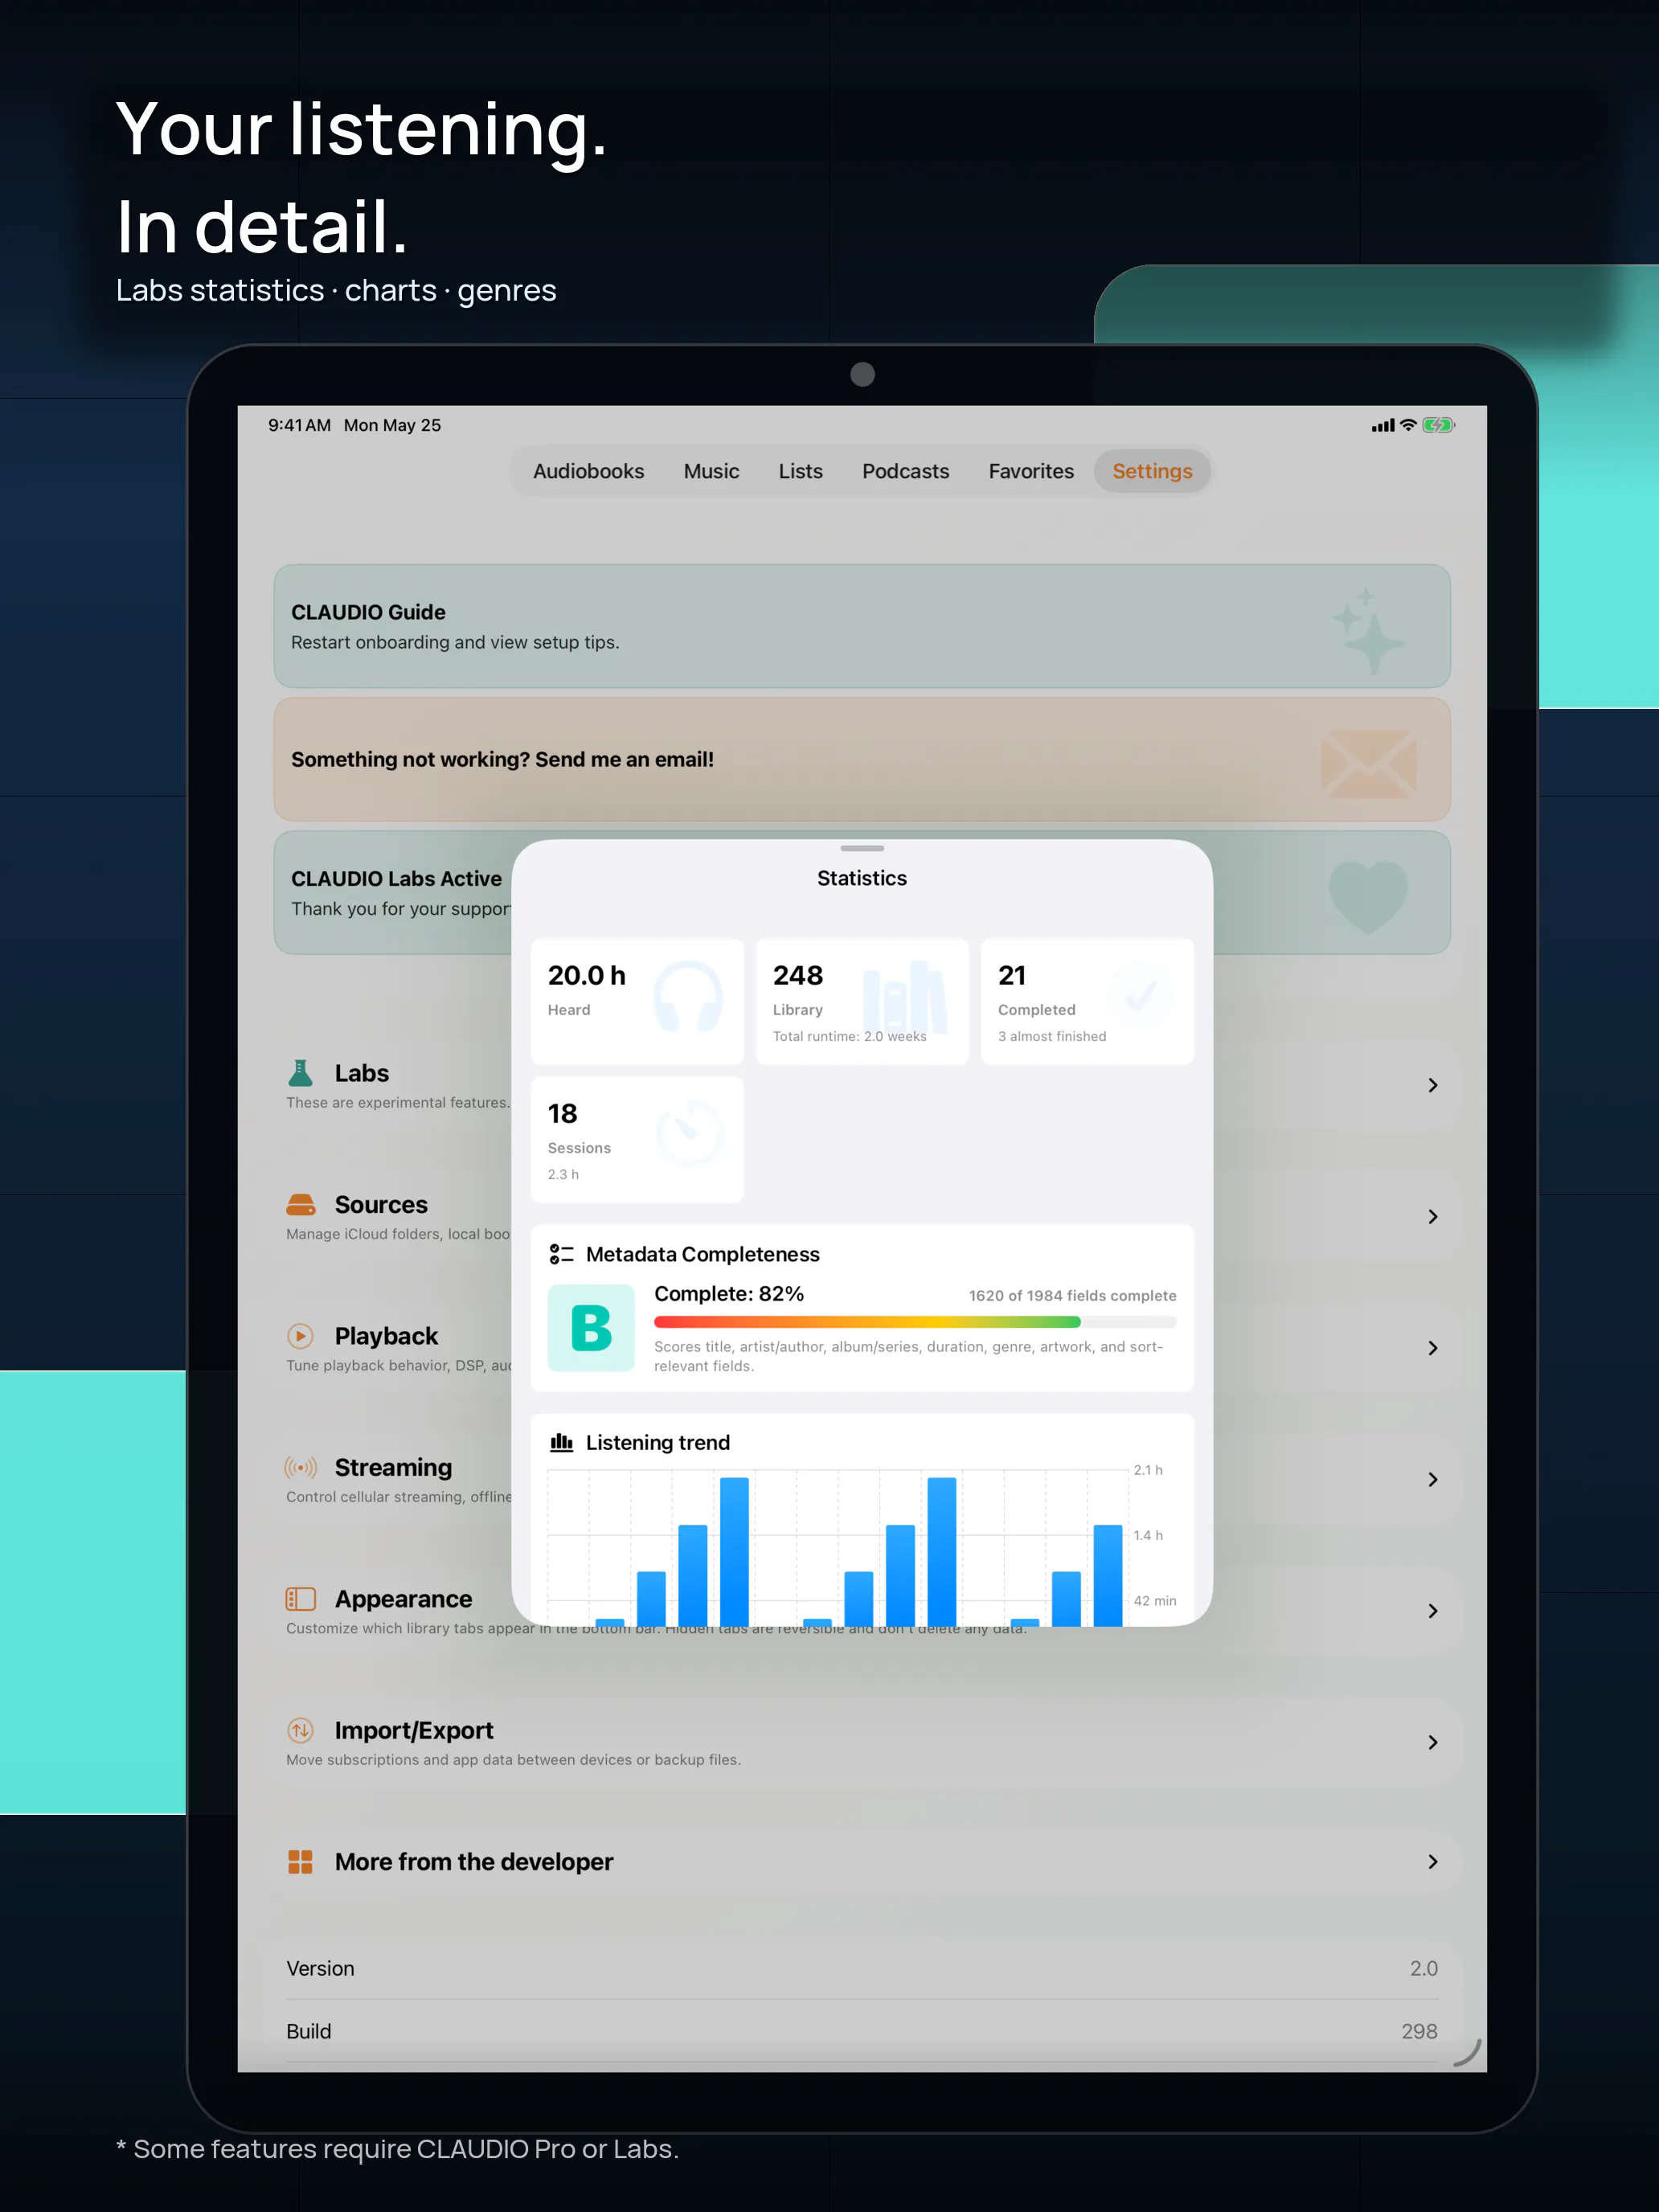This screenshot has height=2212, width=1659.
Task: Click the Wi-Fi status icon
Action: 1408,424
